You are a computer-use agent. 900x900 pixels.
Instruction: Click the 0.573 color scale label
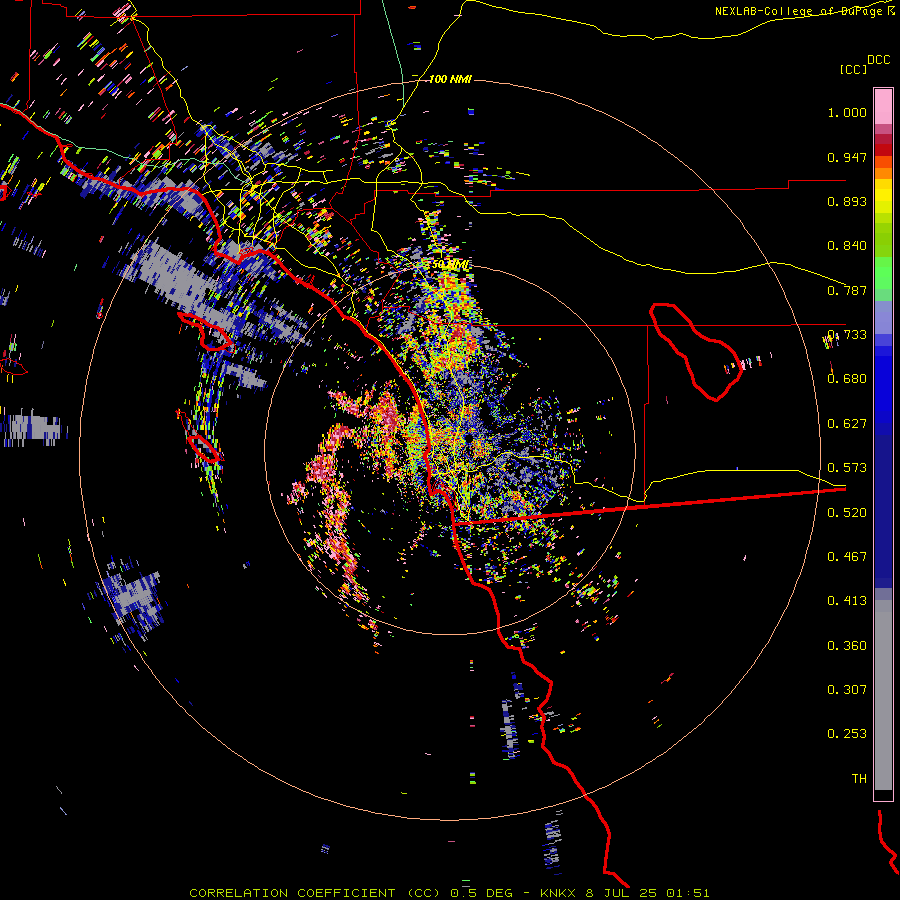847,468
